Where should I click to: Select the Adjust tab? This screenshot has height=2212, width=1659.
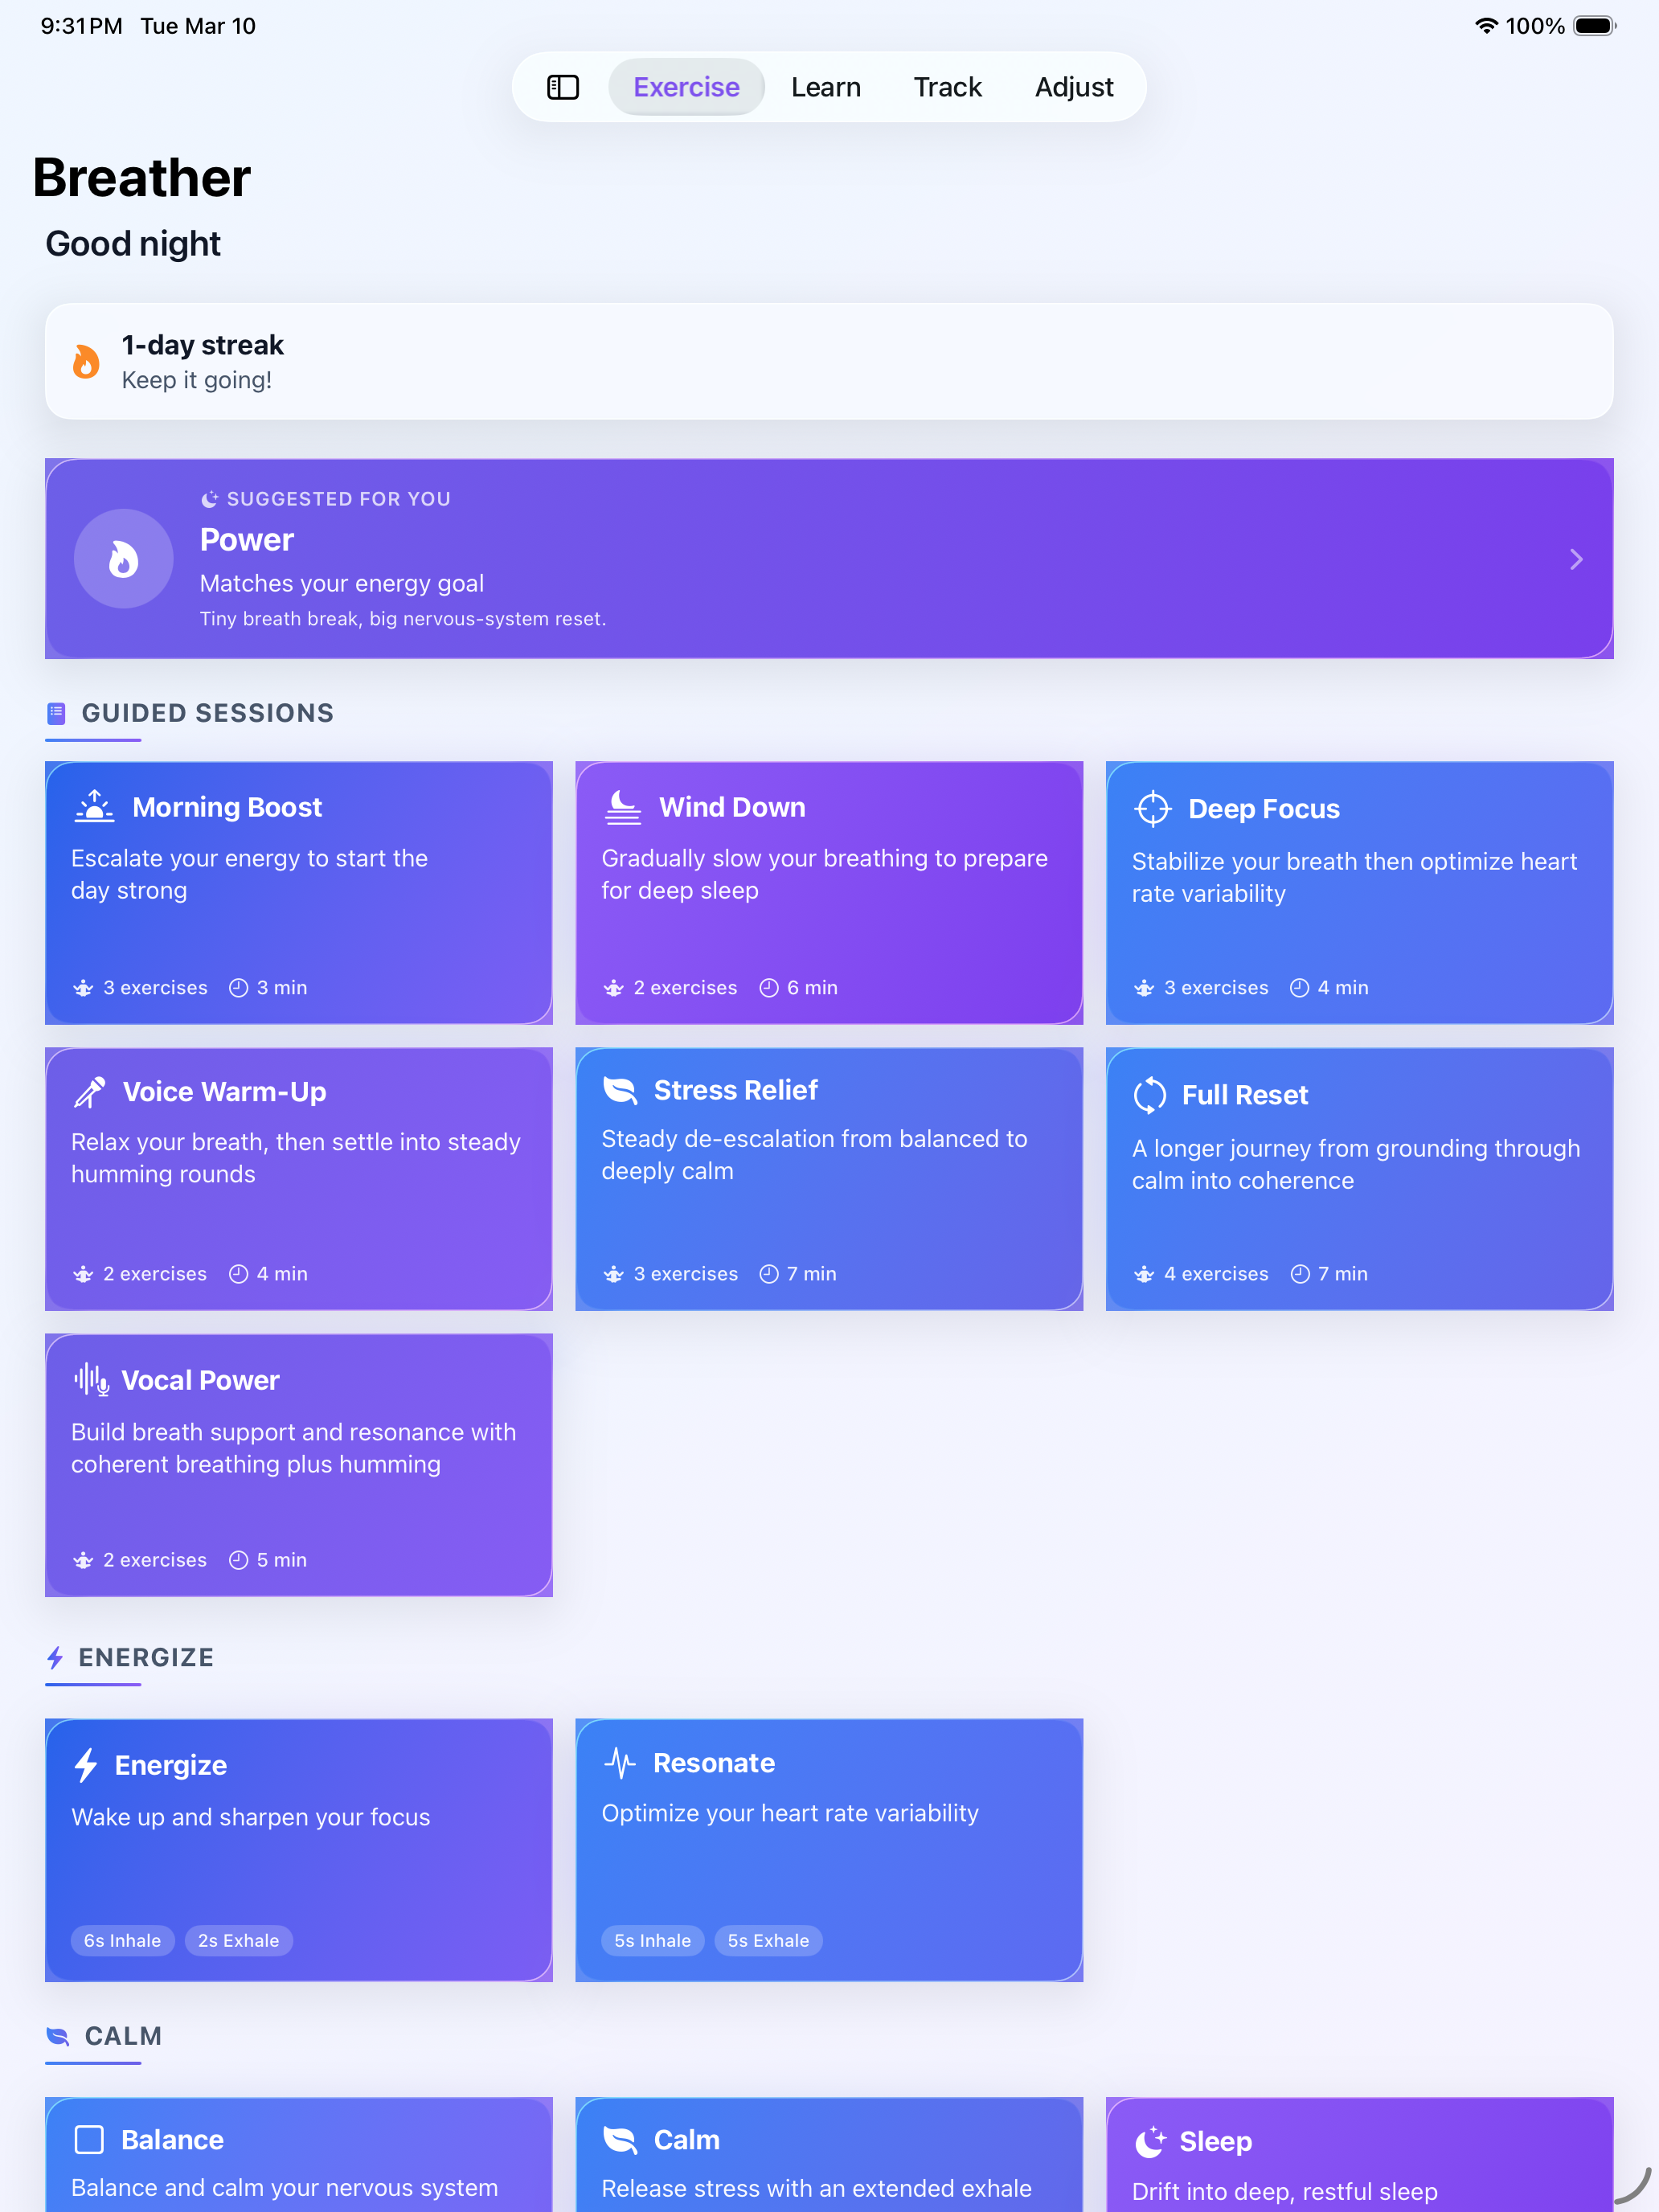pyautogui.click(x=1074, y=87)
